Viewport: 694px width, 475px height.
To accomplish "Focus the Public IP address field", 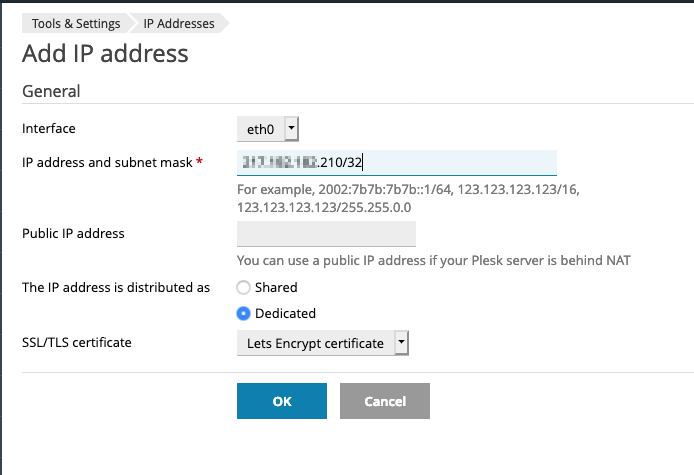I will click(x=326, y=234).
